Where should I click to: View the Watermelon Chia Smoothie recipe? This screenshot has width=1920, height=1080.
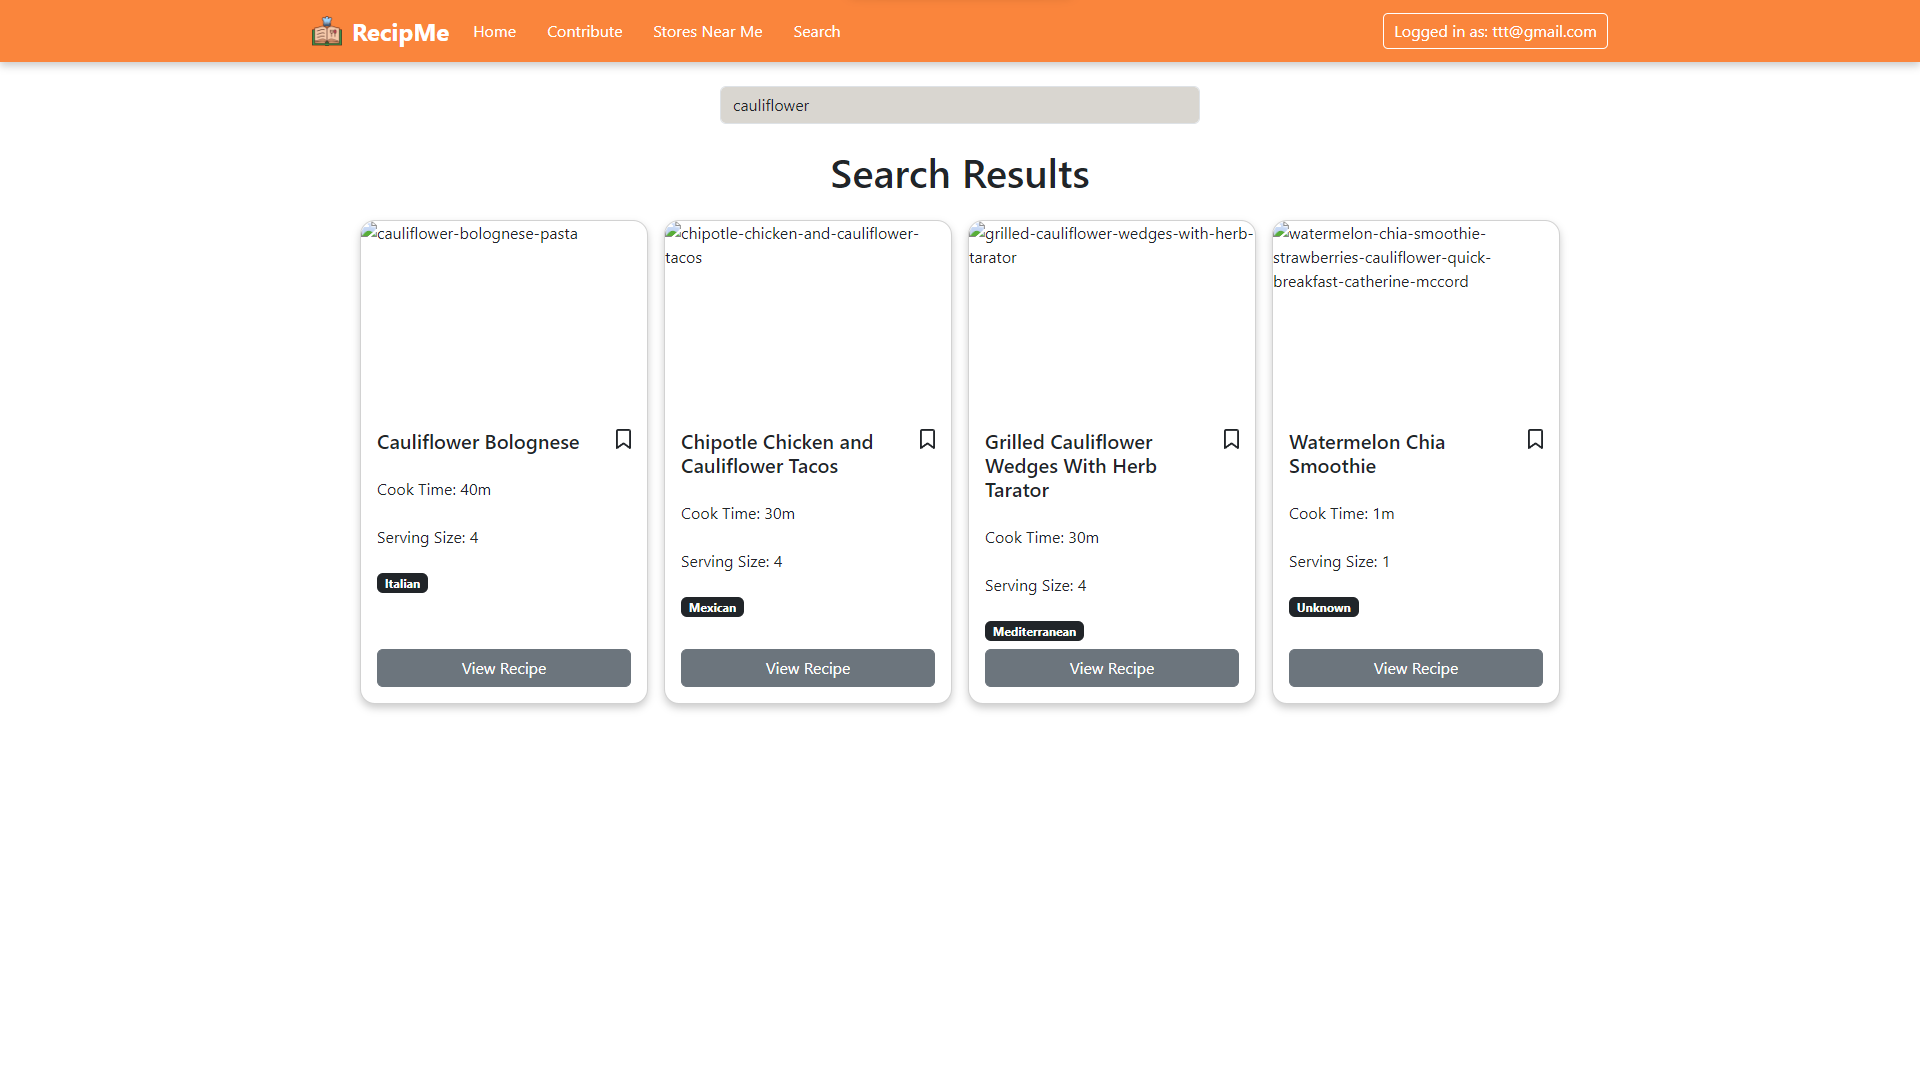pyautogui.click(x=1415, y=668)
